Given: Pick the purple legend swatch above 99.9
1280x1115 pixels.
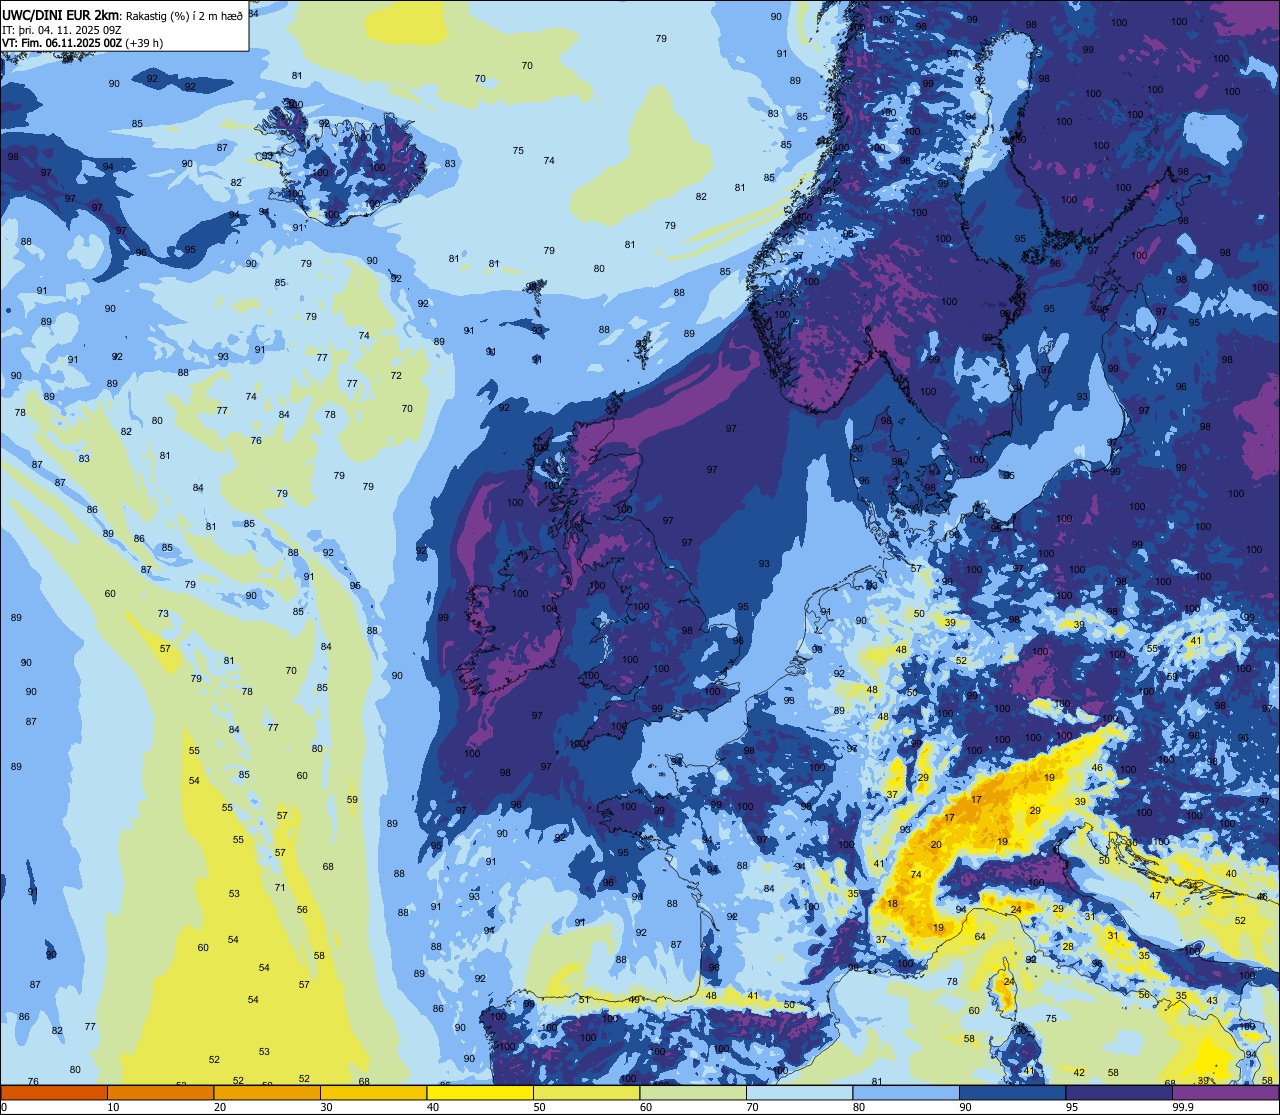Looking at the screenshot, I should click(x=1225, y=1092).
